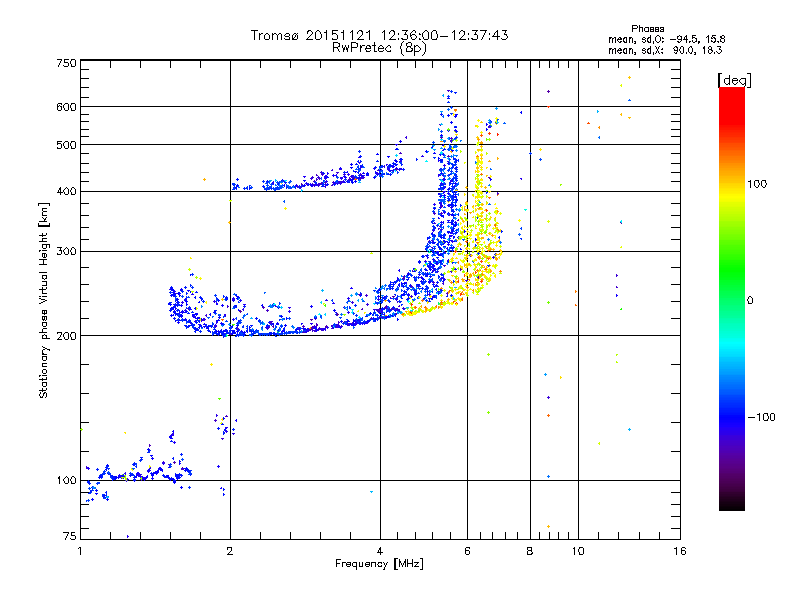This screenshot has width=800, height=600.
Task: Click the black bottom of the colorbar
Action: tap(732, 503)
